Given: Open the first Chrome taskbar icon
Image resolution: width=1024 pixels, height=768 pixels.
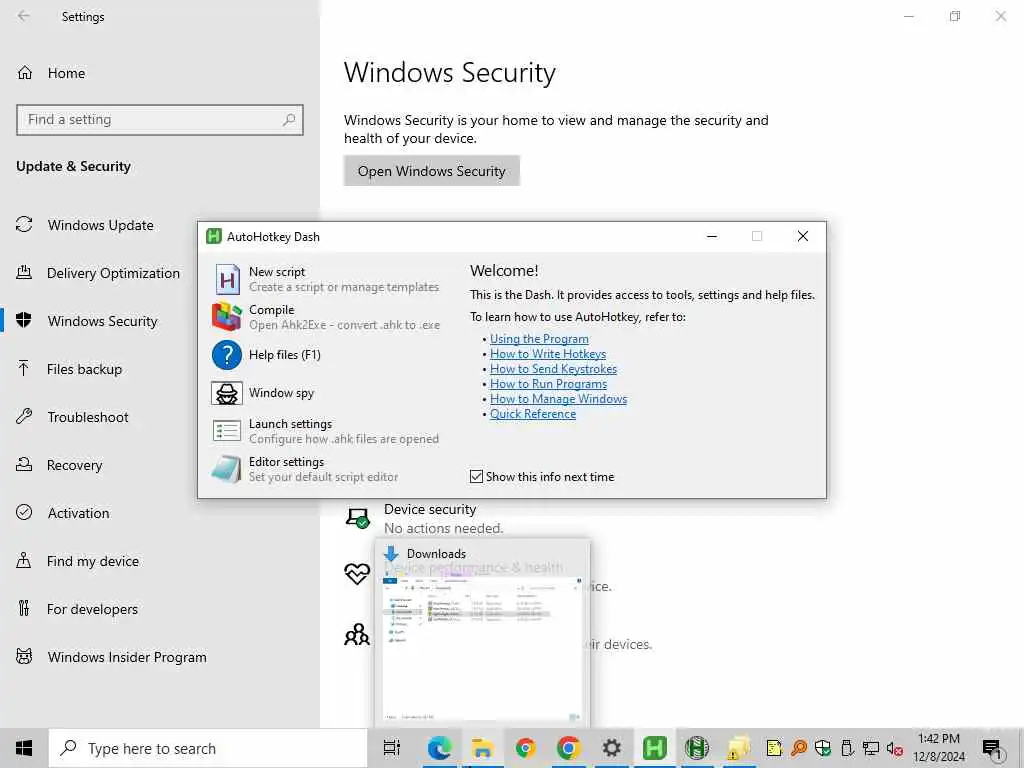Looking at the screenshot, I should coord(525,748).
